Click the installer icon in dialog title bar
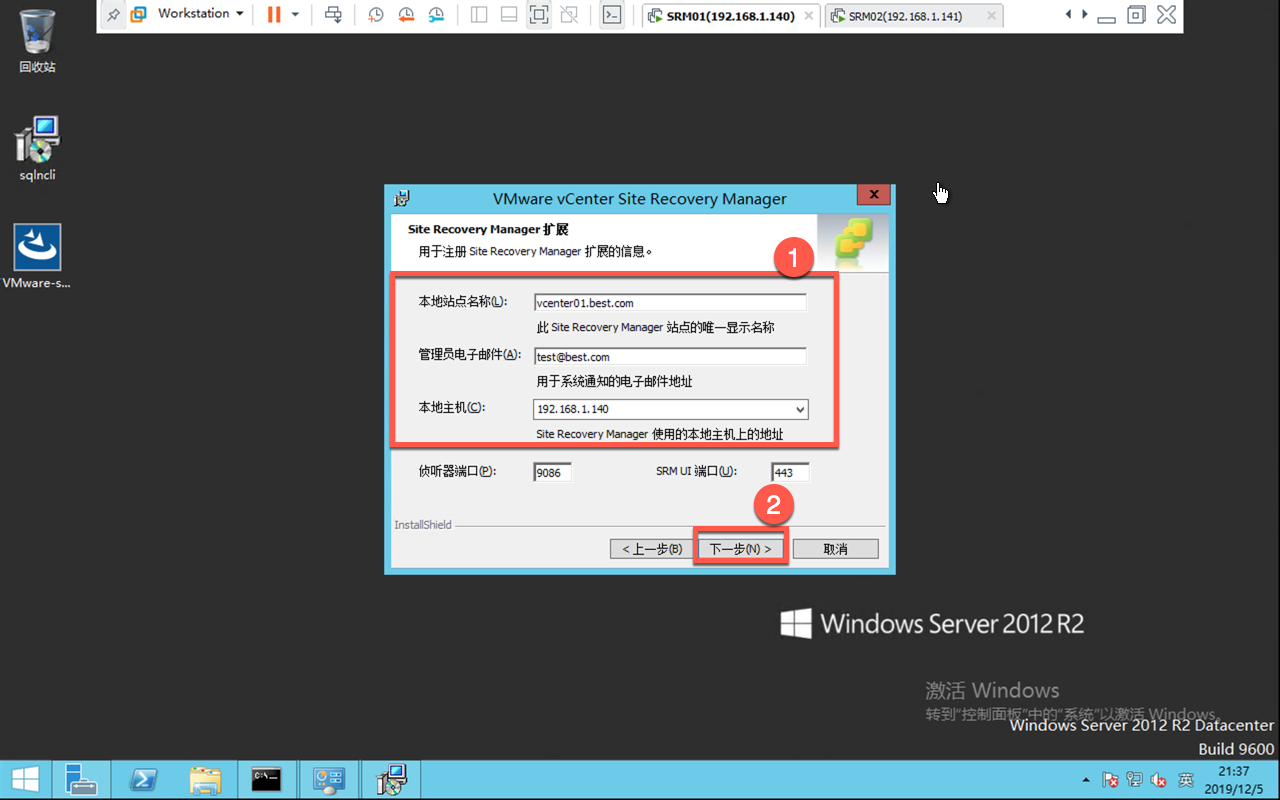Screen dimensions: 1280x800 [x=402, y=198]
